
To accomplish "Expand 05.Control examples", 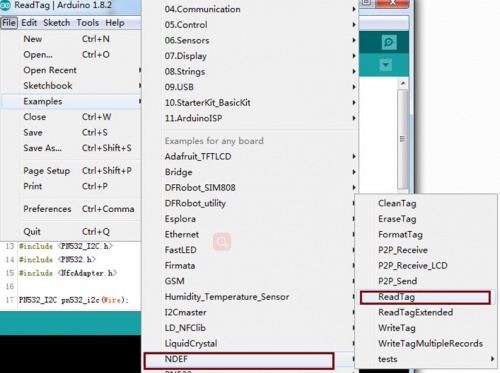I will [x=251, y=25].
